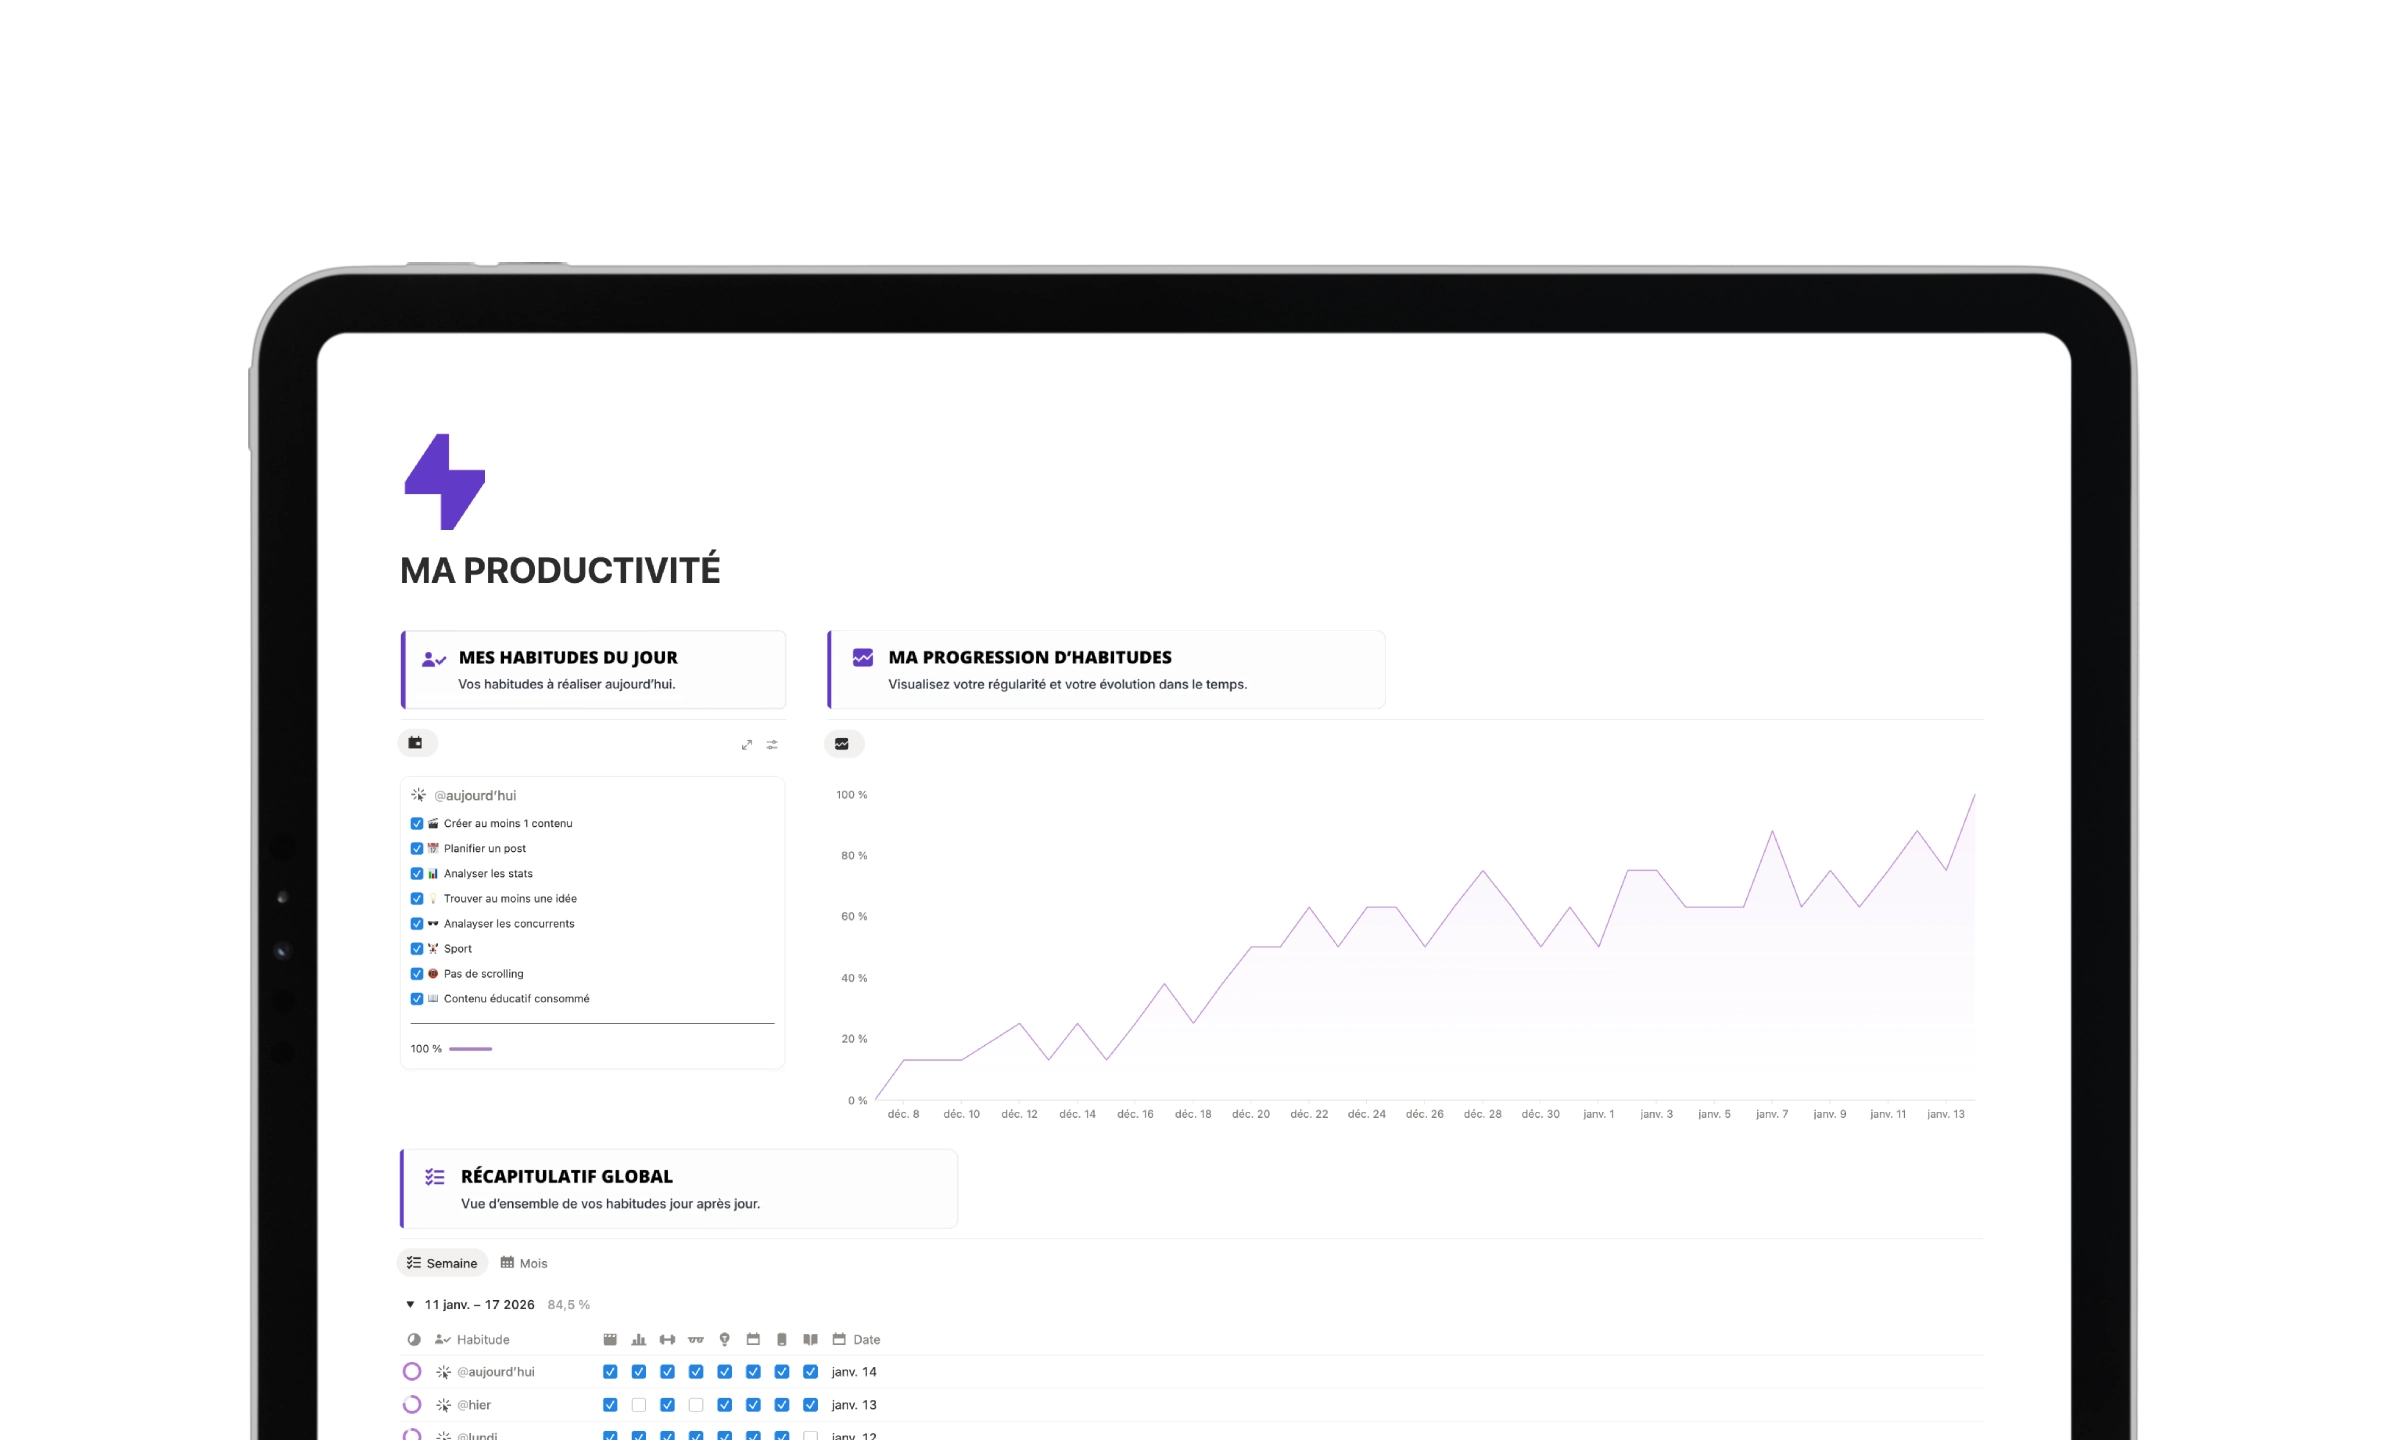Click the chart view icon above graph
Image resolution: width=2388 pixels, height=1440 pixels.
[x=842, y=744]
